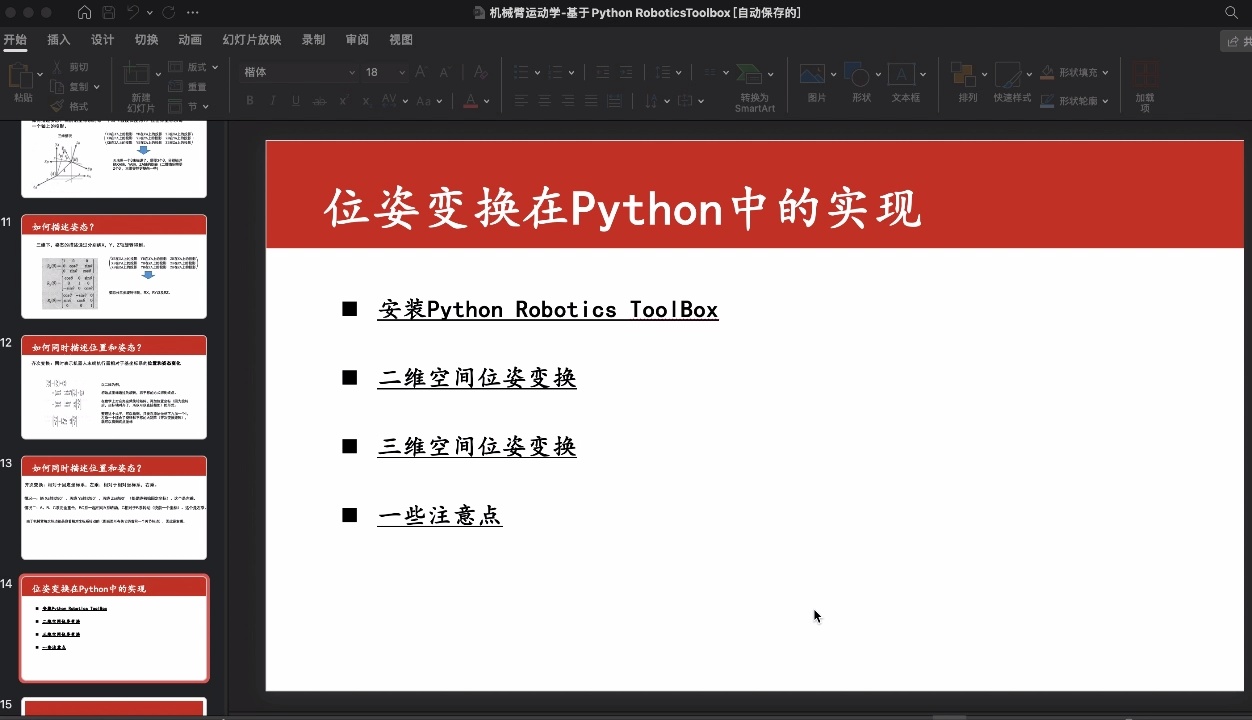1252x720 pixels.
Task: Open the 幻灯片放映 tab
Action: coord(251,39)
